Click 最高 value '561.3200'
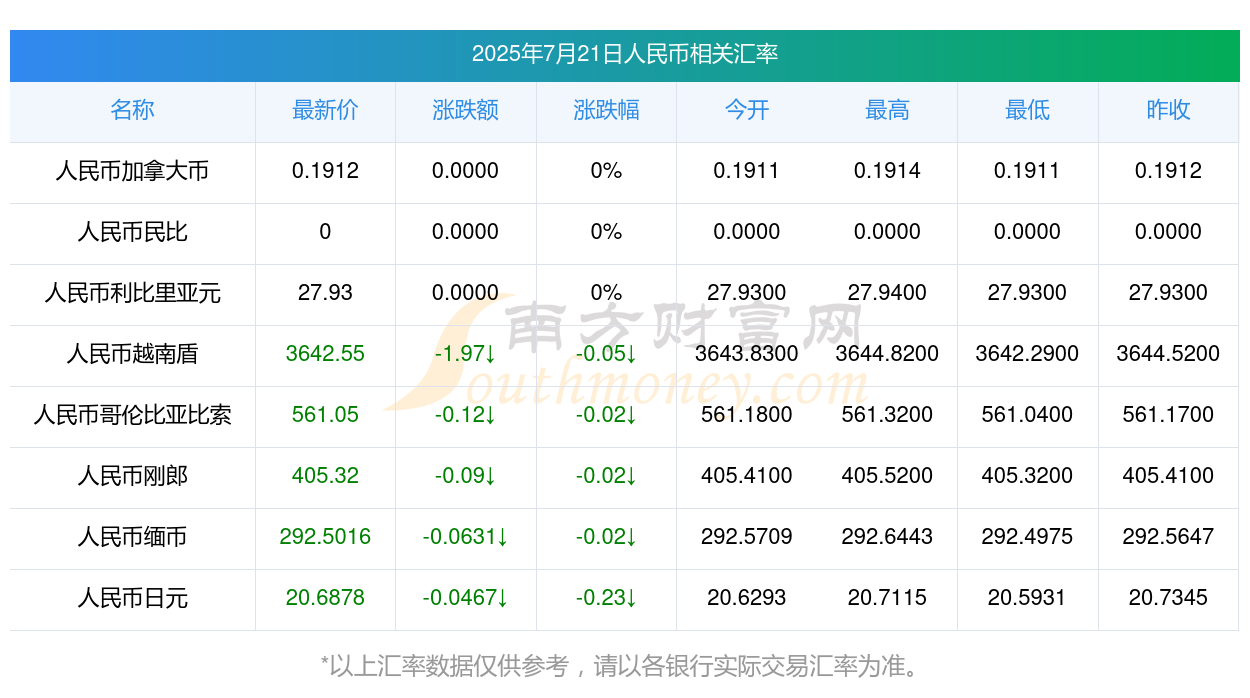1250x698 pixels. pyautogui.click(x=887, y=415)
